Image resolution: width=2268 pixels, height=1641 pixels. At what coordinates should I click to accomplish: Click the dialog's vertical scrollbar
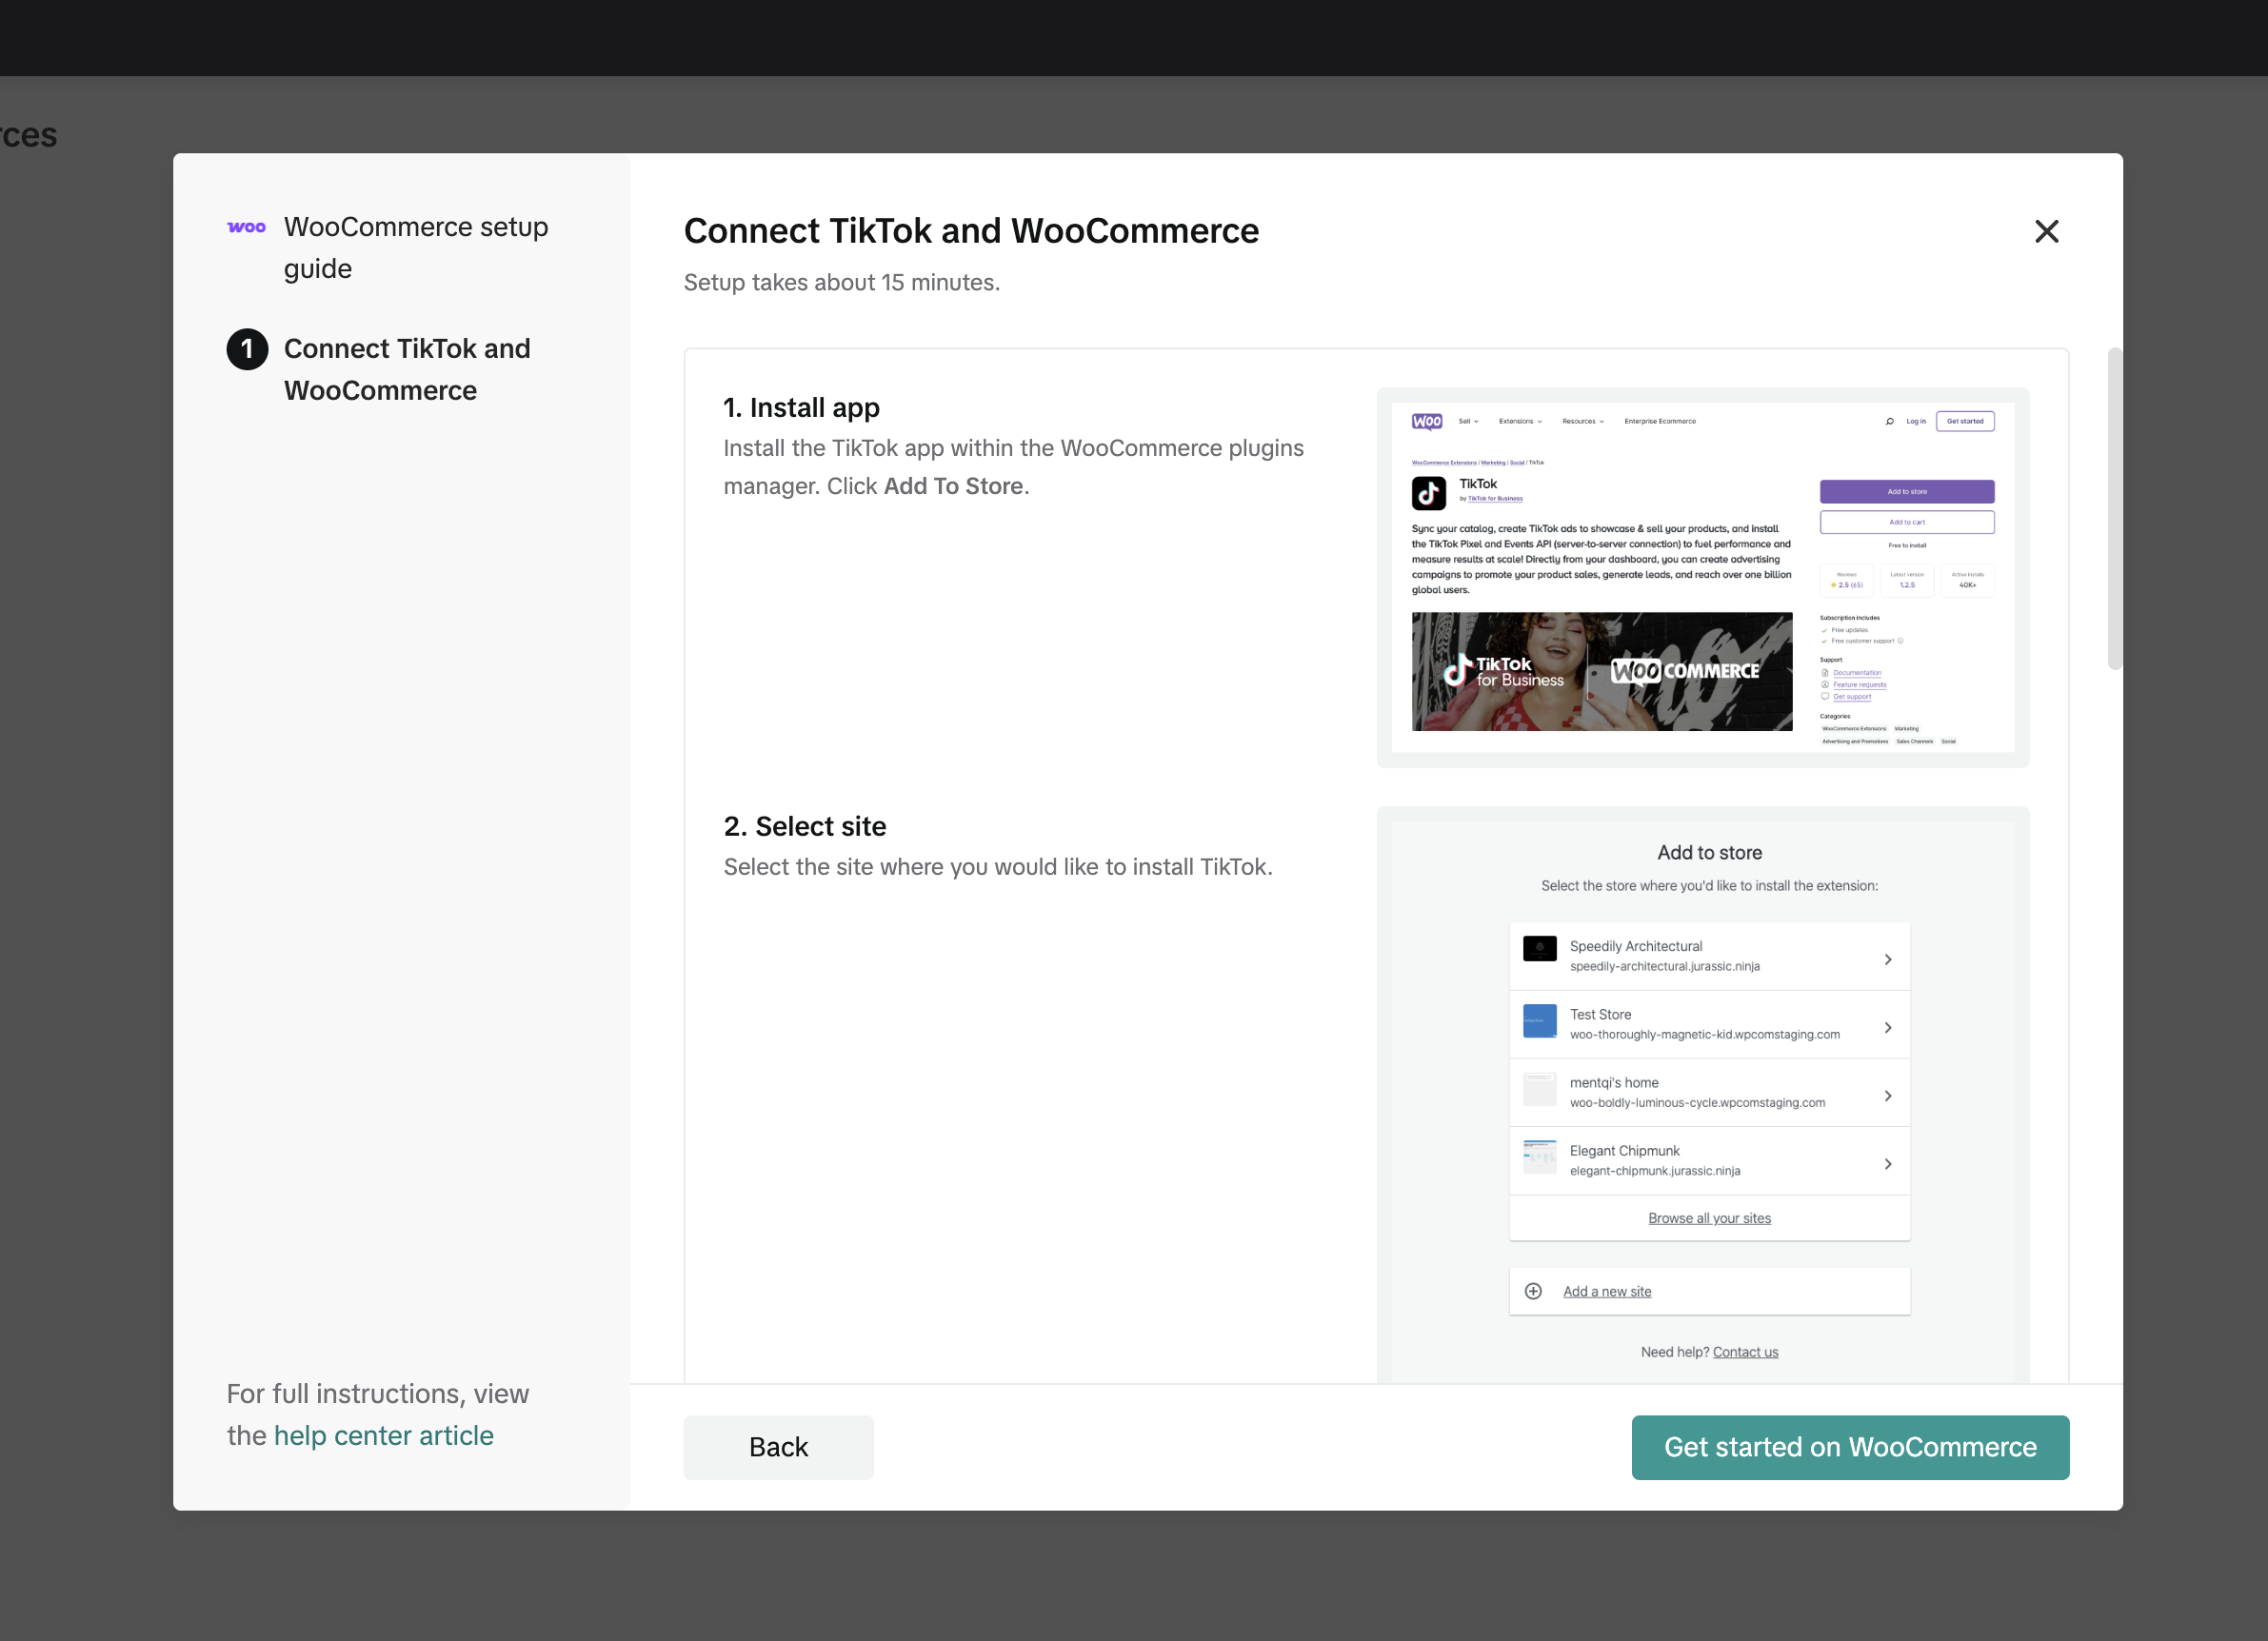click(x=2114, y=508)
